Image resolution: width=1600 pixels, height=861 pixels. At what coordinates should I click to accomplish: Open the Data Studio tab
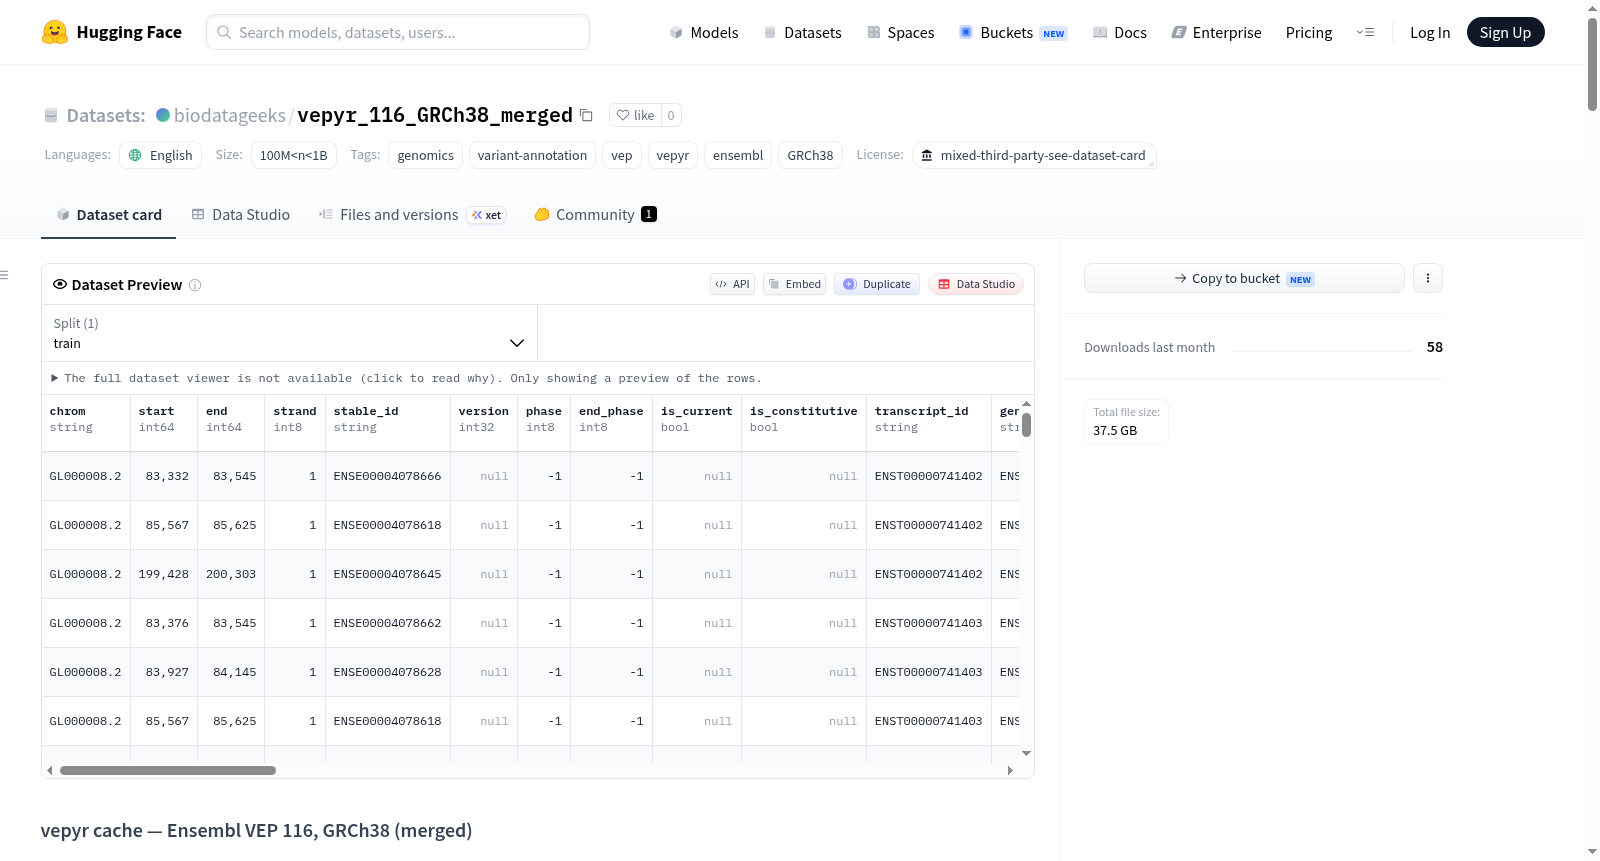click(x=241, y=214)
